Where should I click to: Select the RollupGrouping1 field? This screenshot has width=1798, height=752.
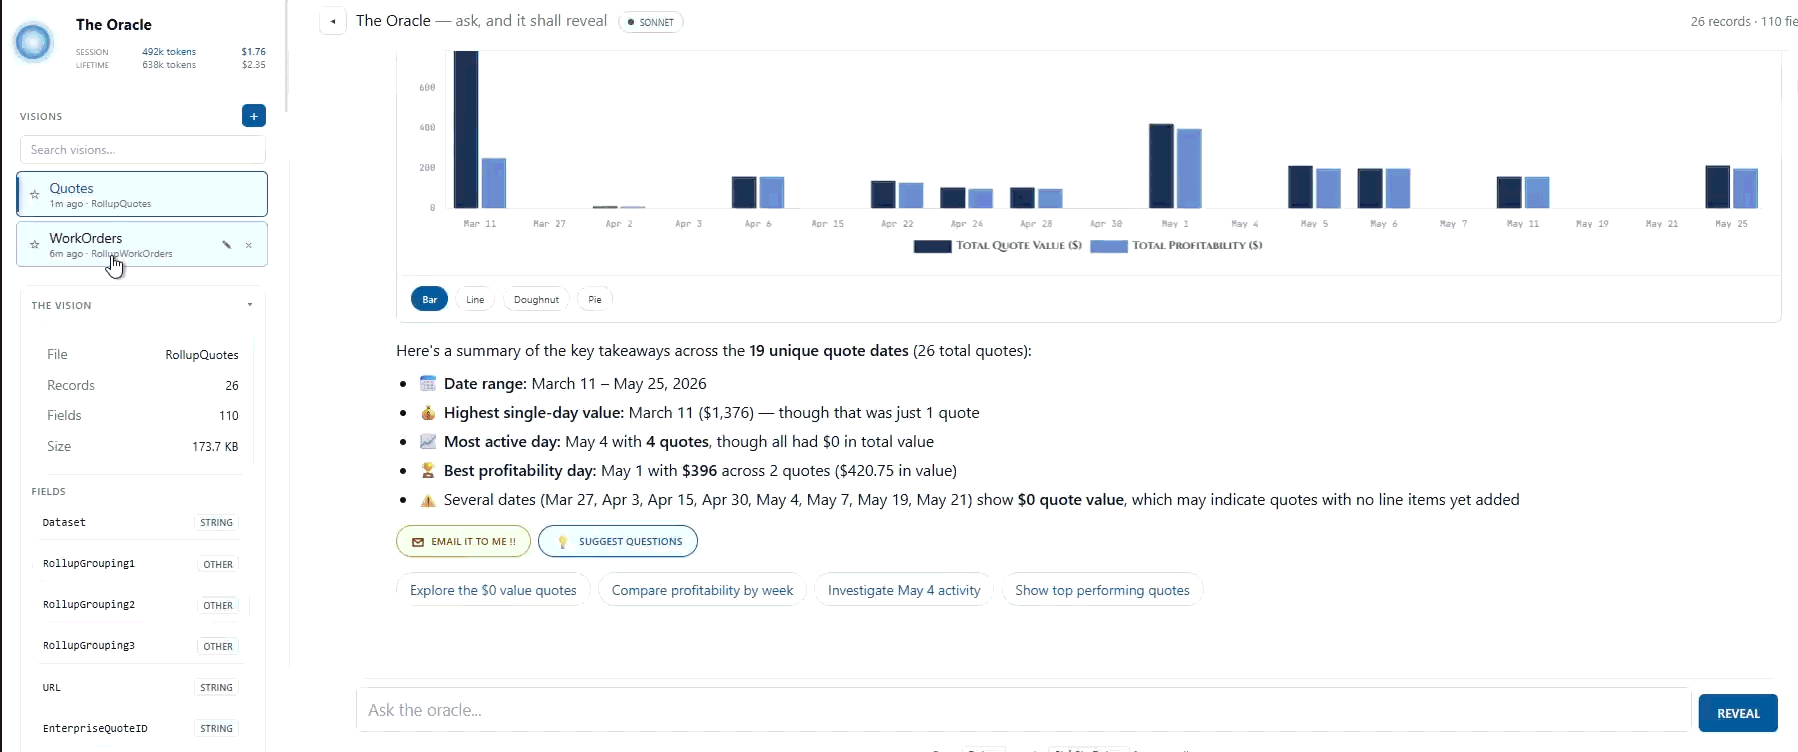coord(140,564)
